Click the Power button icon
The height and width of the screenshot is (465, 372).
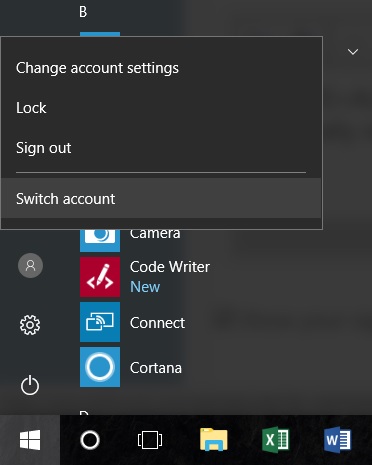pos(30,385)
